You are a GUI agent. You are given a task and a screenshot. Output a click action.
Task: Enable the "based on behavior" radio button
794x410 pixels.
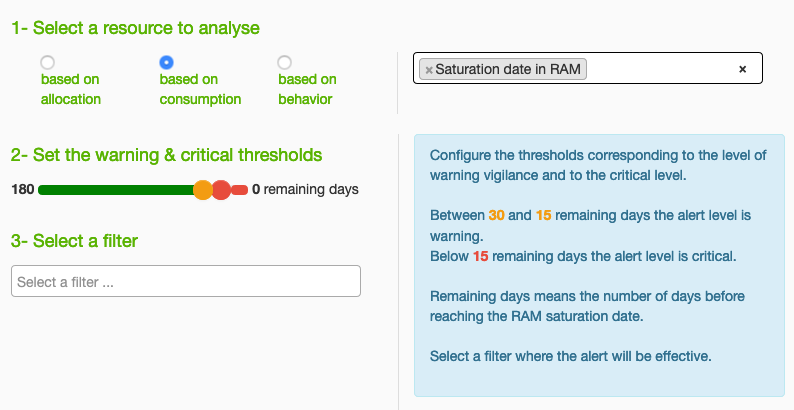[285, 62]
